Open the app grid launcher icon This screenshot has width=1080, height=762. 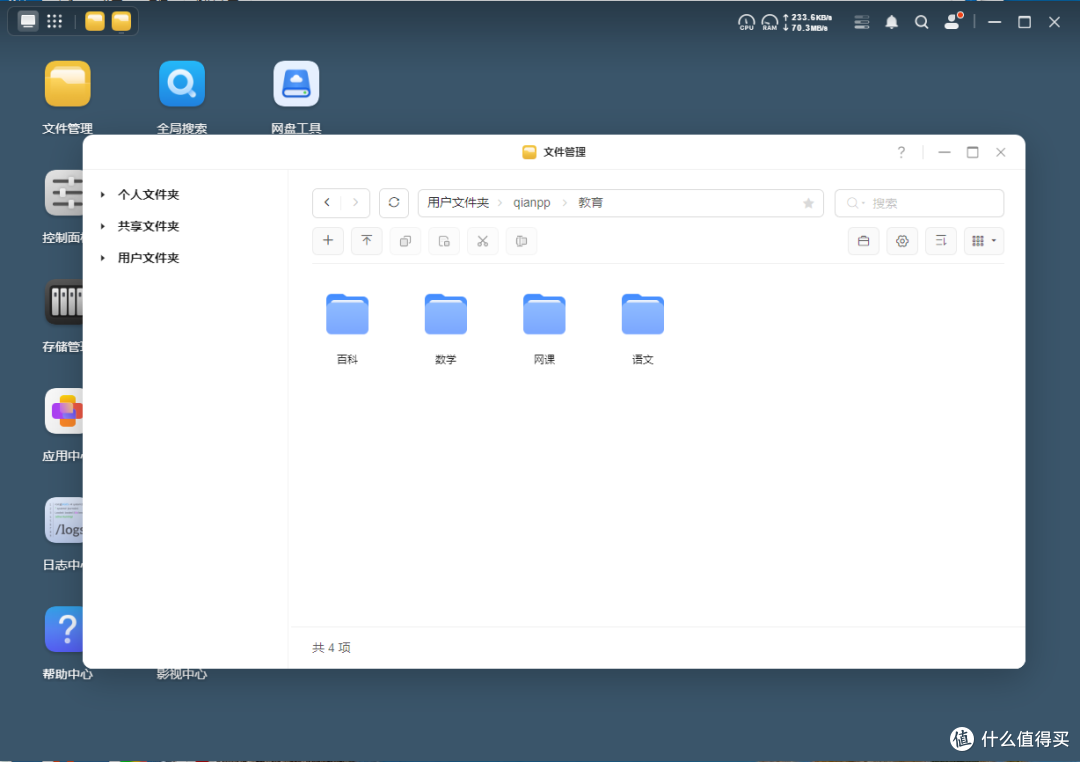tap(54, 21)
